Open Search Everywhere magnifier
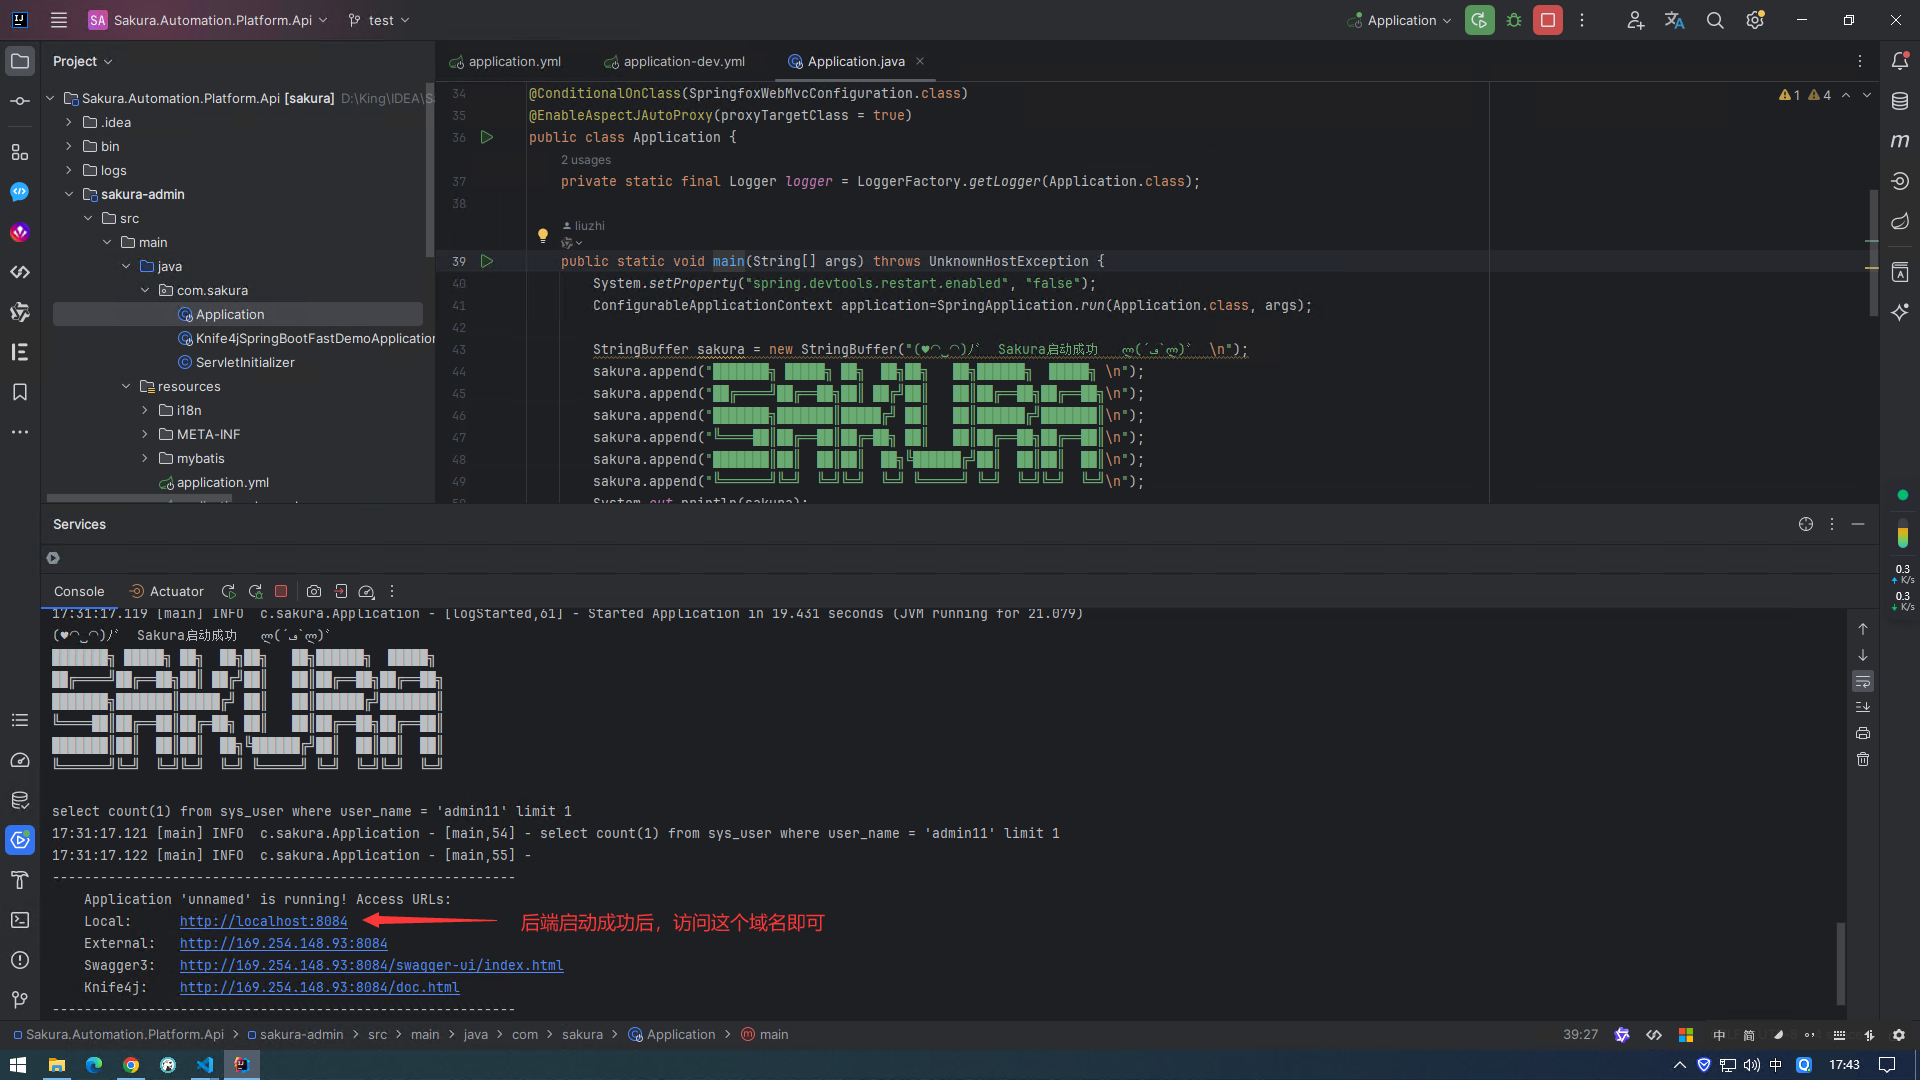The image size is (1920, 1080). tap(1715, 20)
